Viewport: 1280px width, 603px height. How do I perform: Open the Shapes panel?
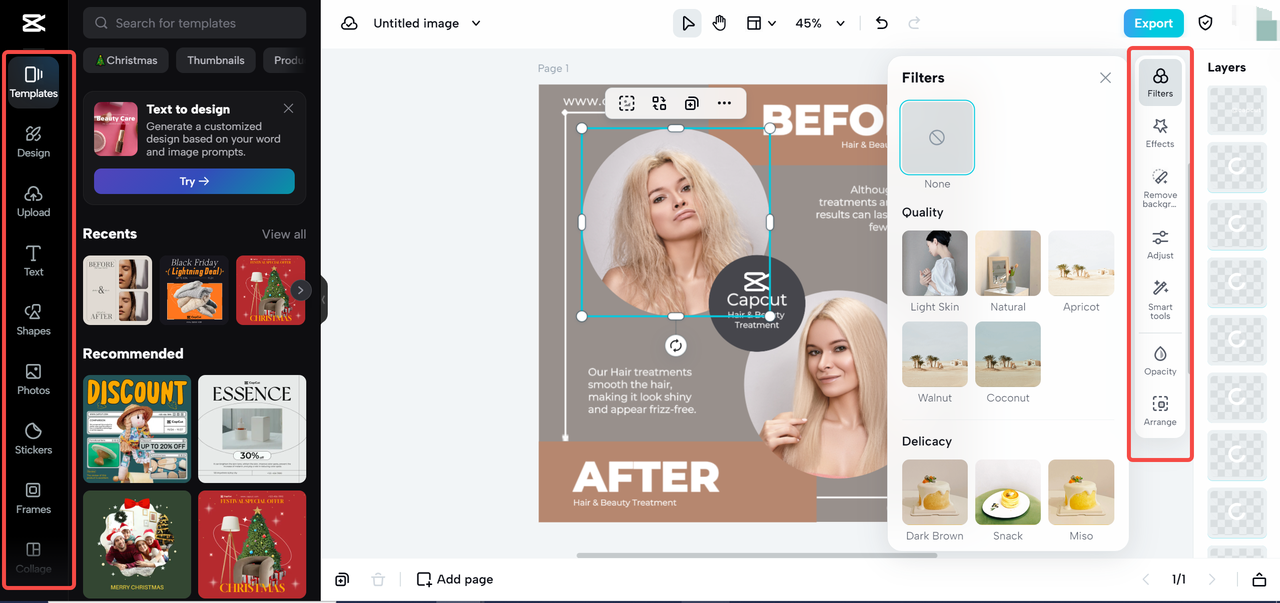[x=34, y=320]
